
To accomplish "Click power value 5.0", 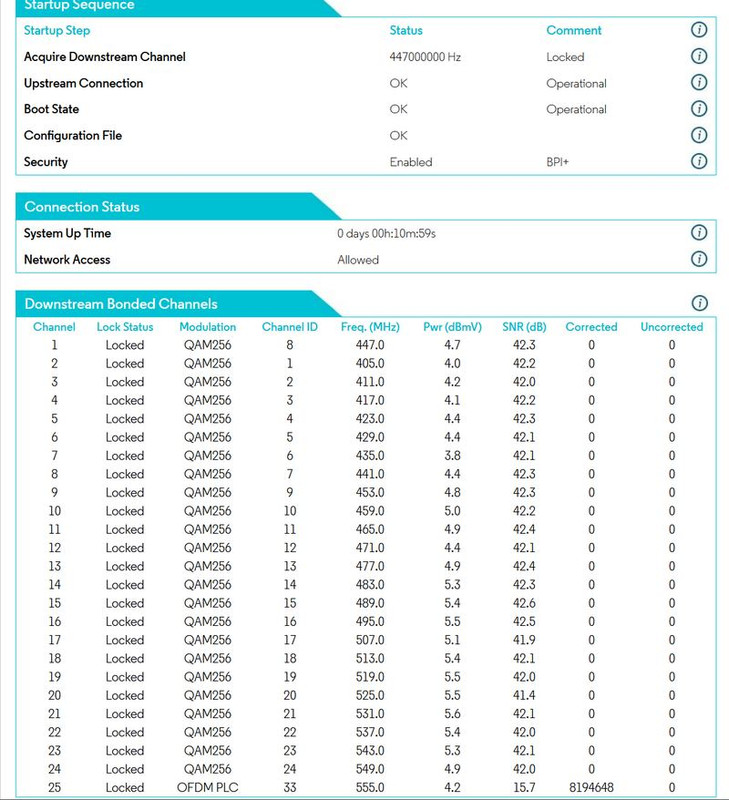I will tap(453, 511).
